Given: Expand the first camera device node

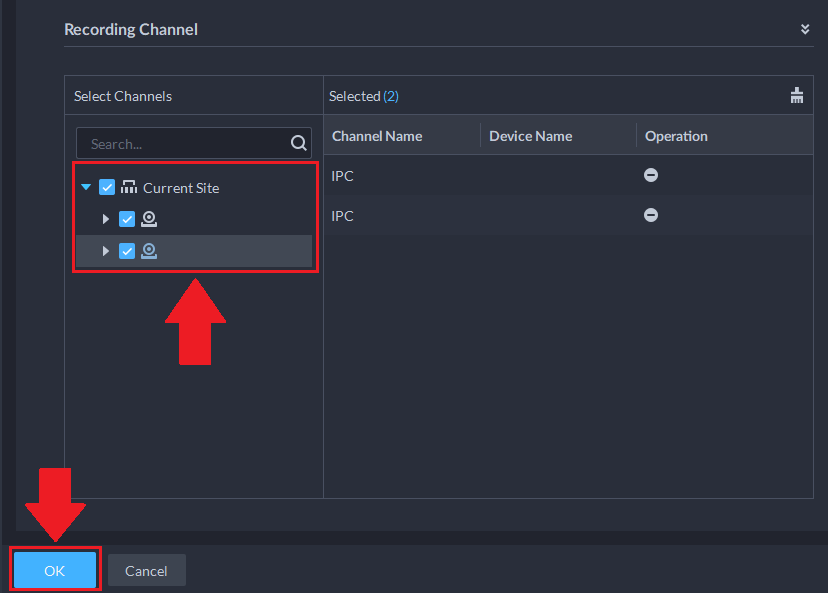Looking at the screenshot, I should [106, 219].
